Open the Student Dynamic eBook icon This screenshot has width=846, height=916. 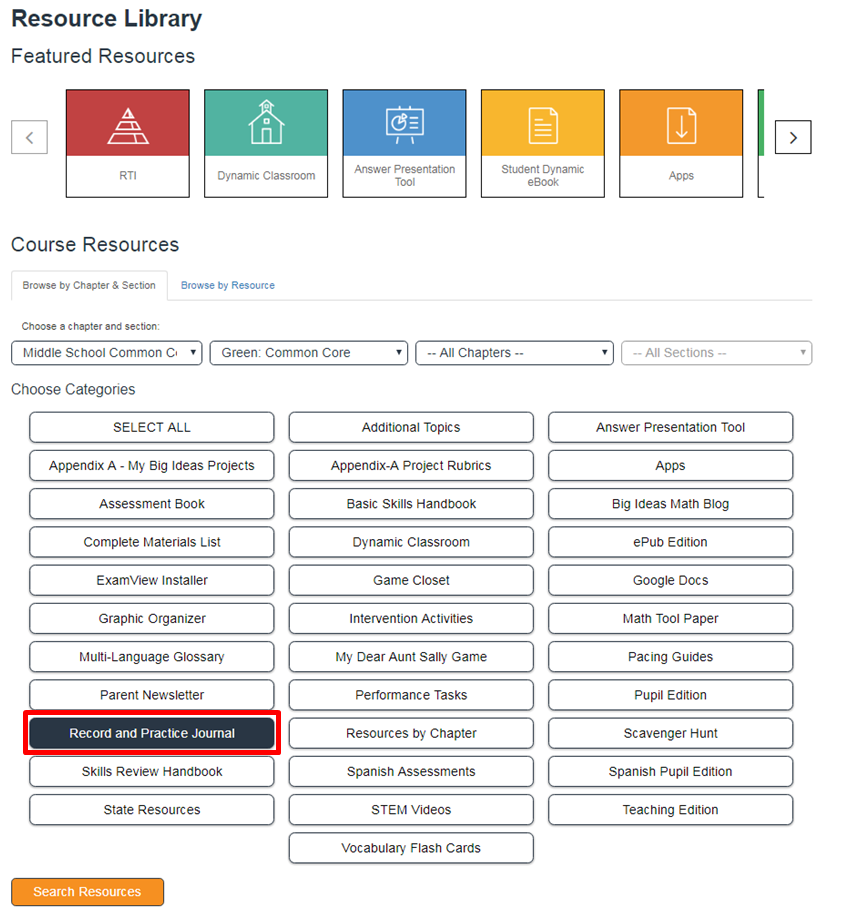pyautogui.click(x=543, y=124)
